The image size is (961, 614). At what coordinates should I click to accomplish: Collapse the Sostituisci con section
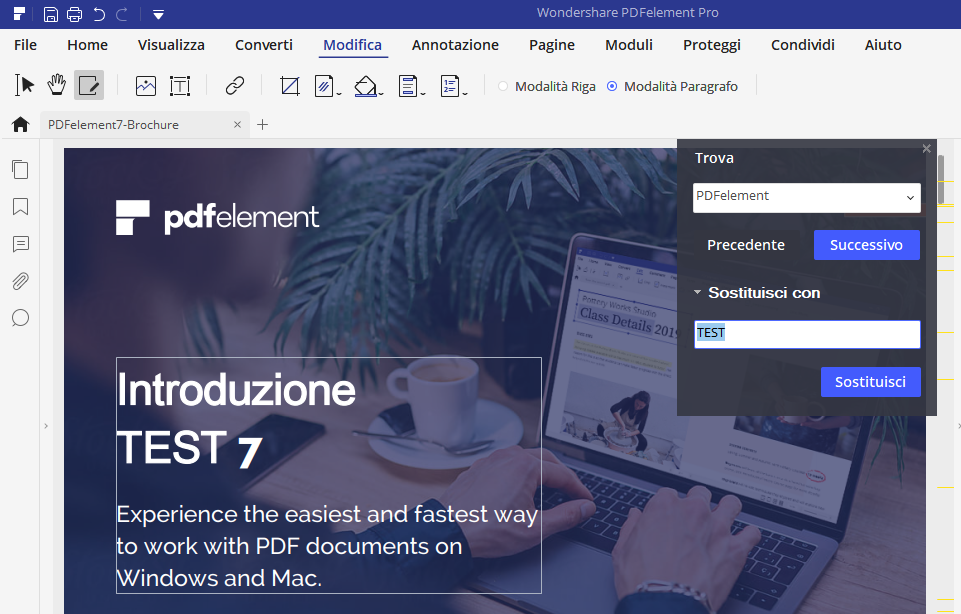697,292
